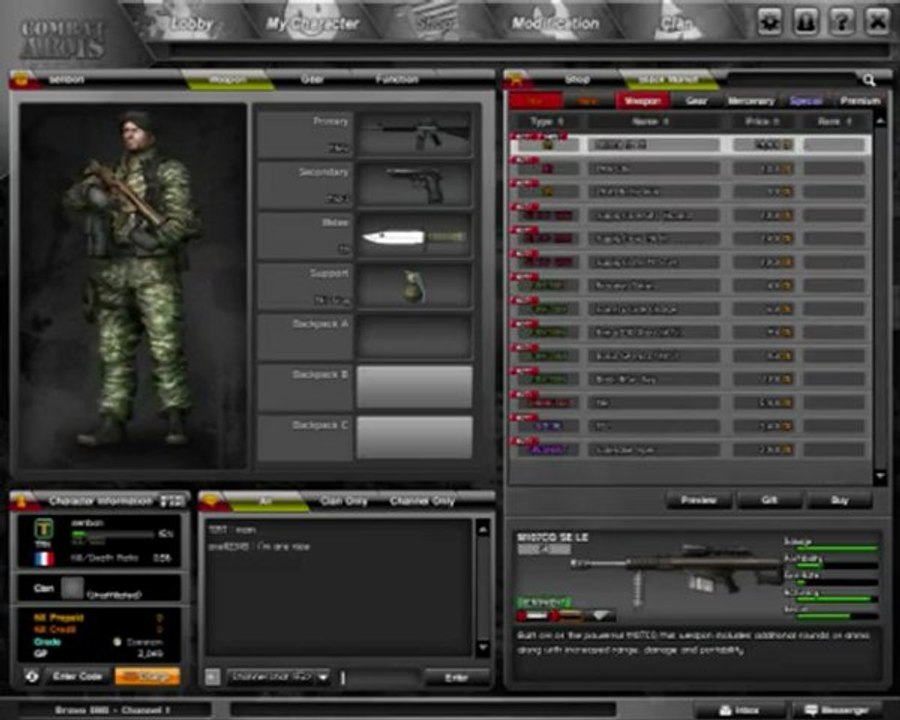
Task: Select the Gear shop category
Action: pyautogui.click(x=696, y=101)
